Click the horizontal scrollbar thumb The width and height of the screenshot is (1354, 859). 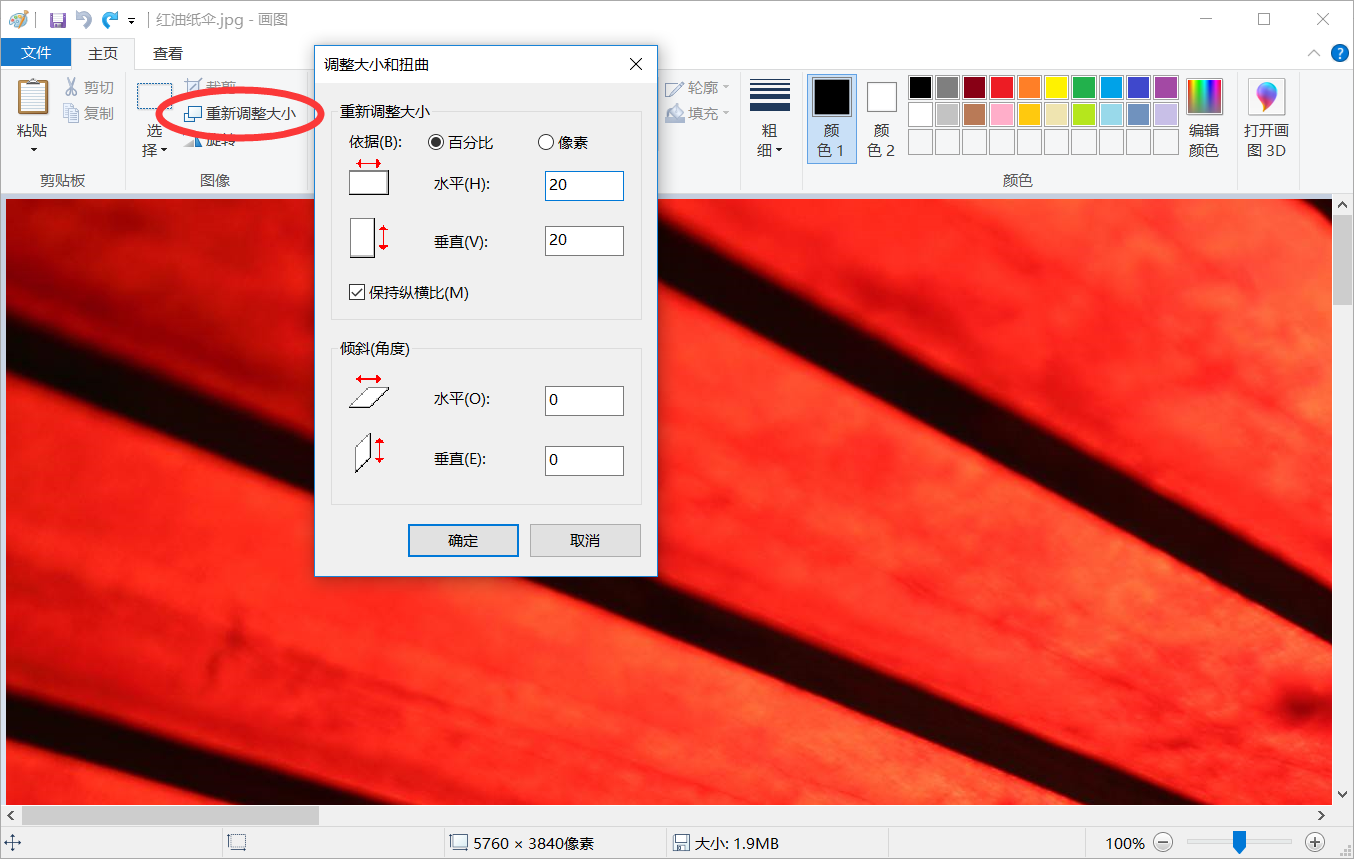click(x=170, y=816)
